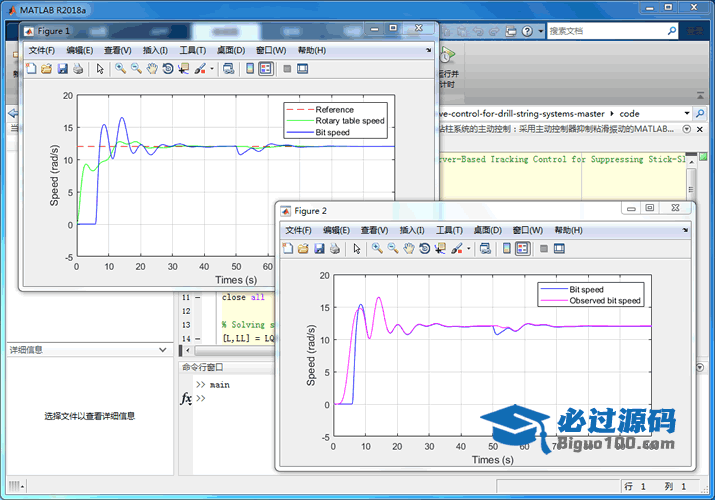Click Show Plot Tools icon in Figure 1
This screenshot has width=715, height=500.
tap(302, 69)
